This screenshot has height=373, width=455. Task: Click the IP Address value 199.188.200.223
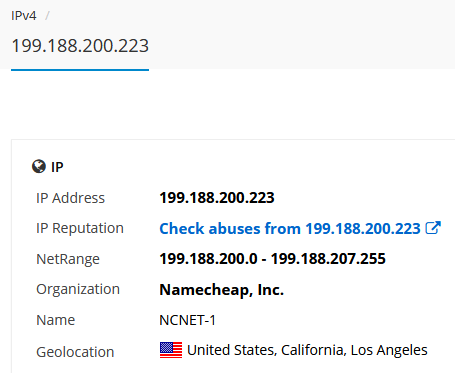coord(217,198)
